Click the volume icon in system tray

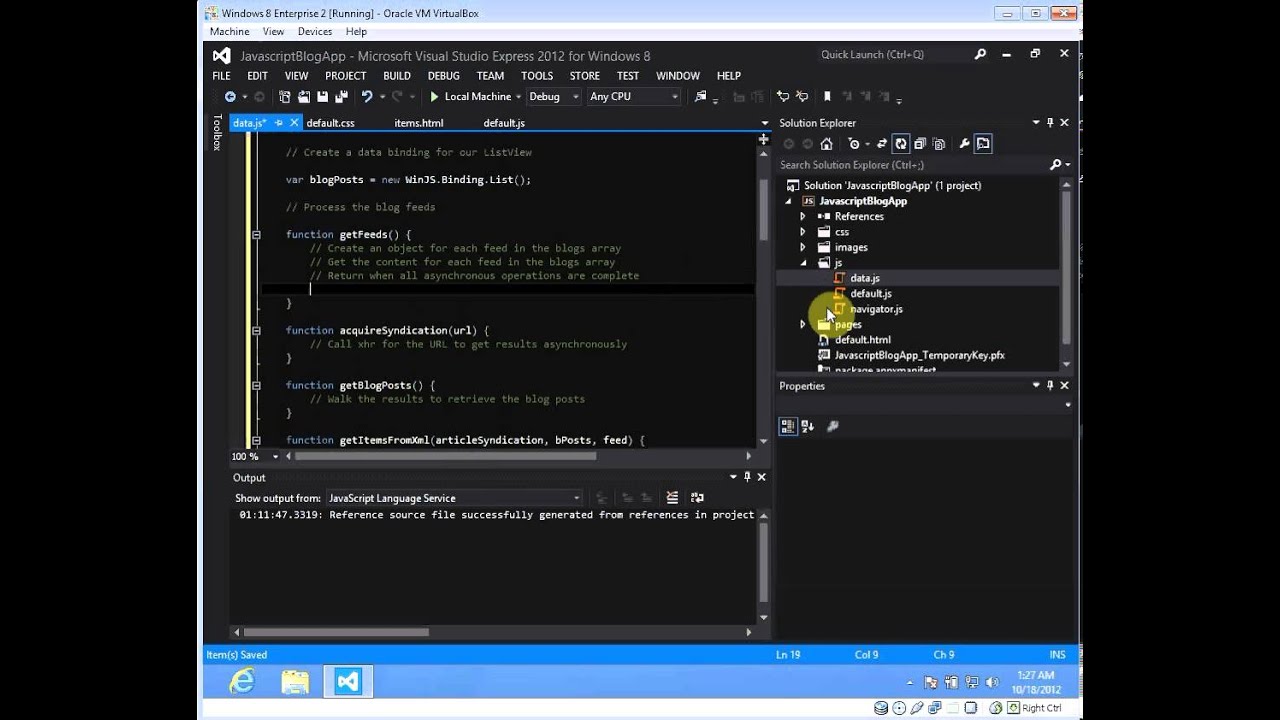(x=992, y=682)
